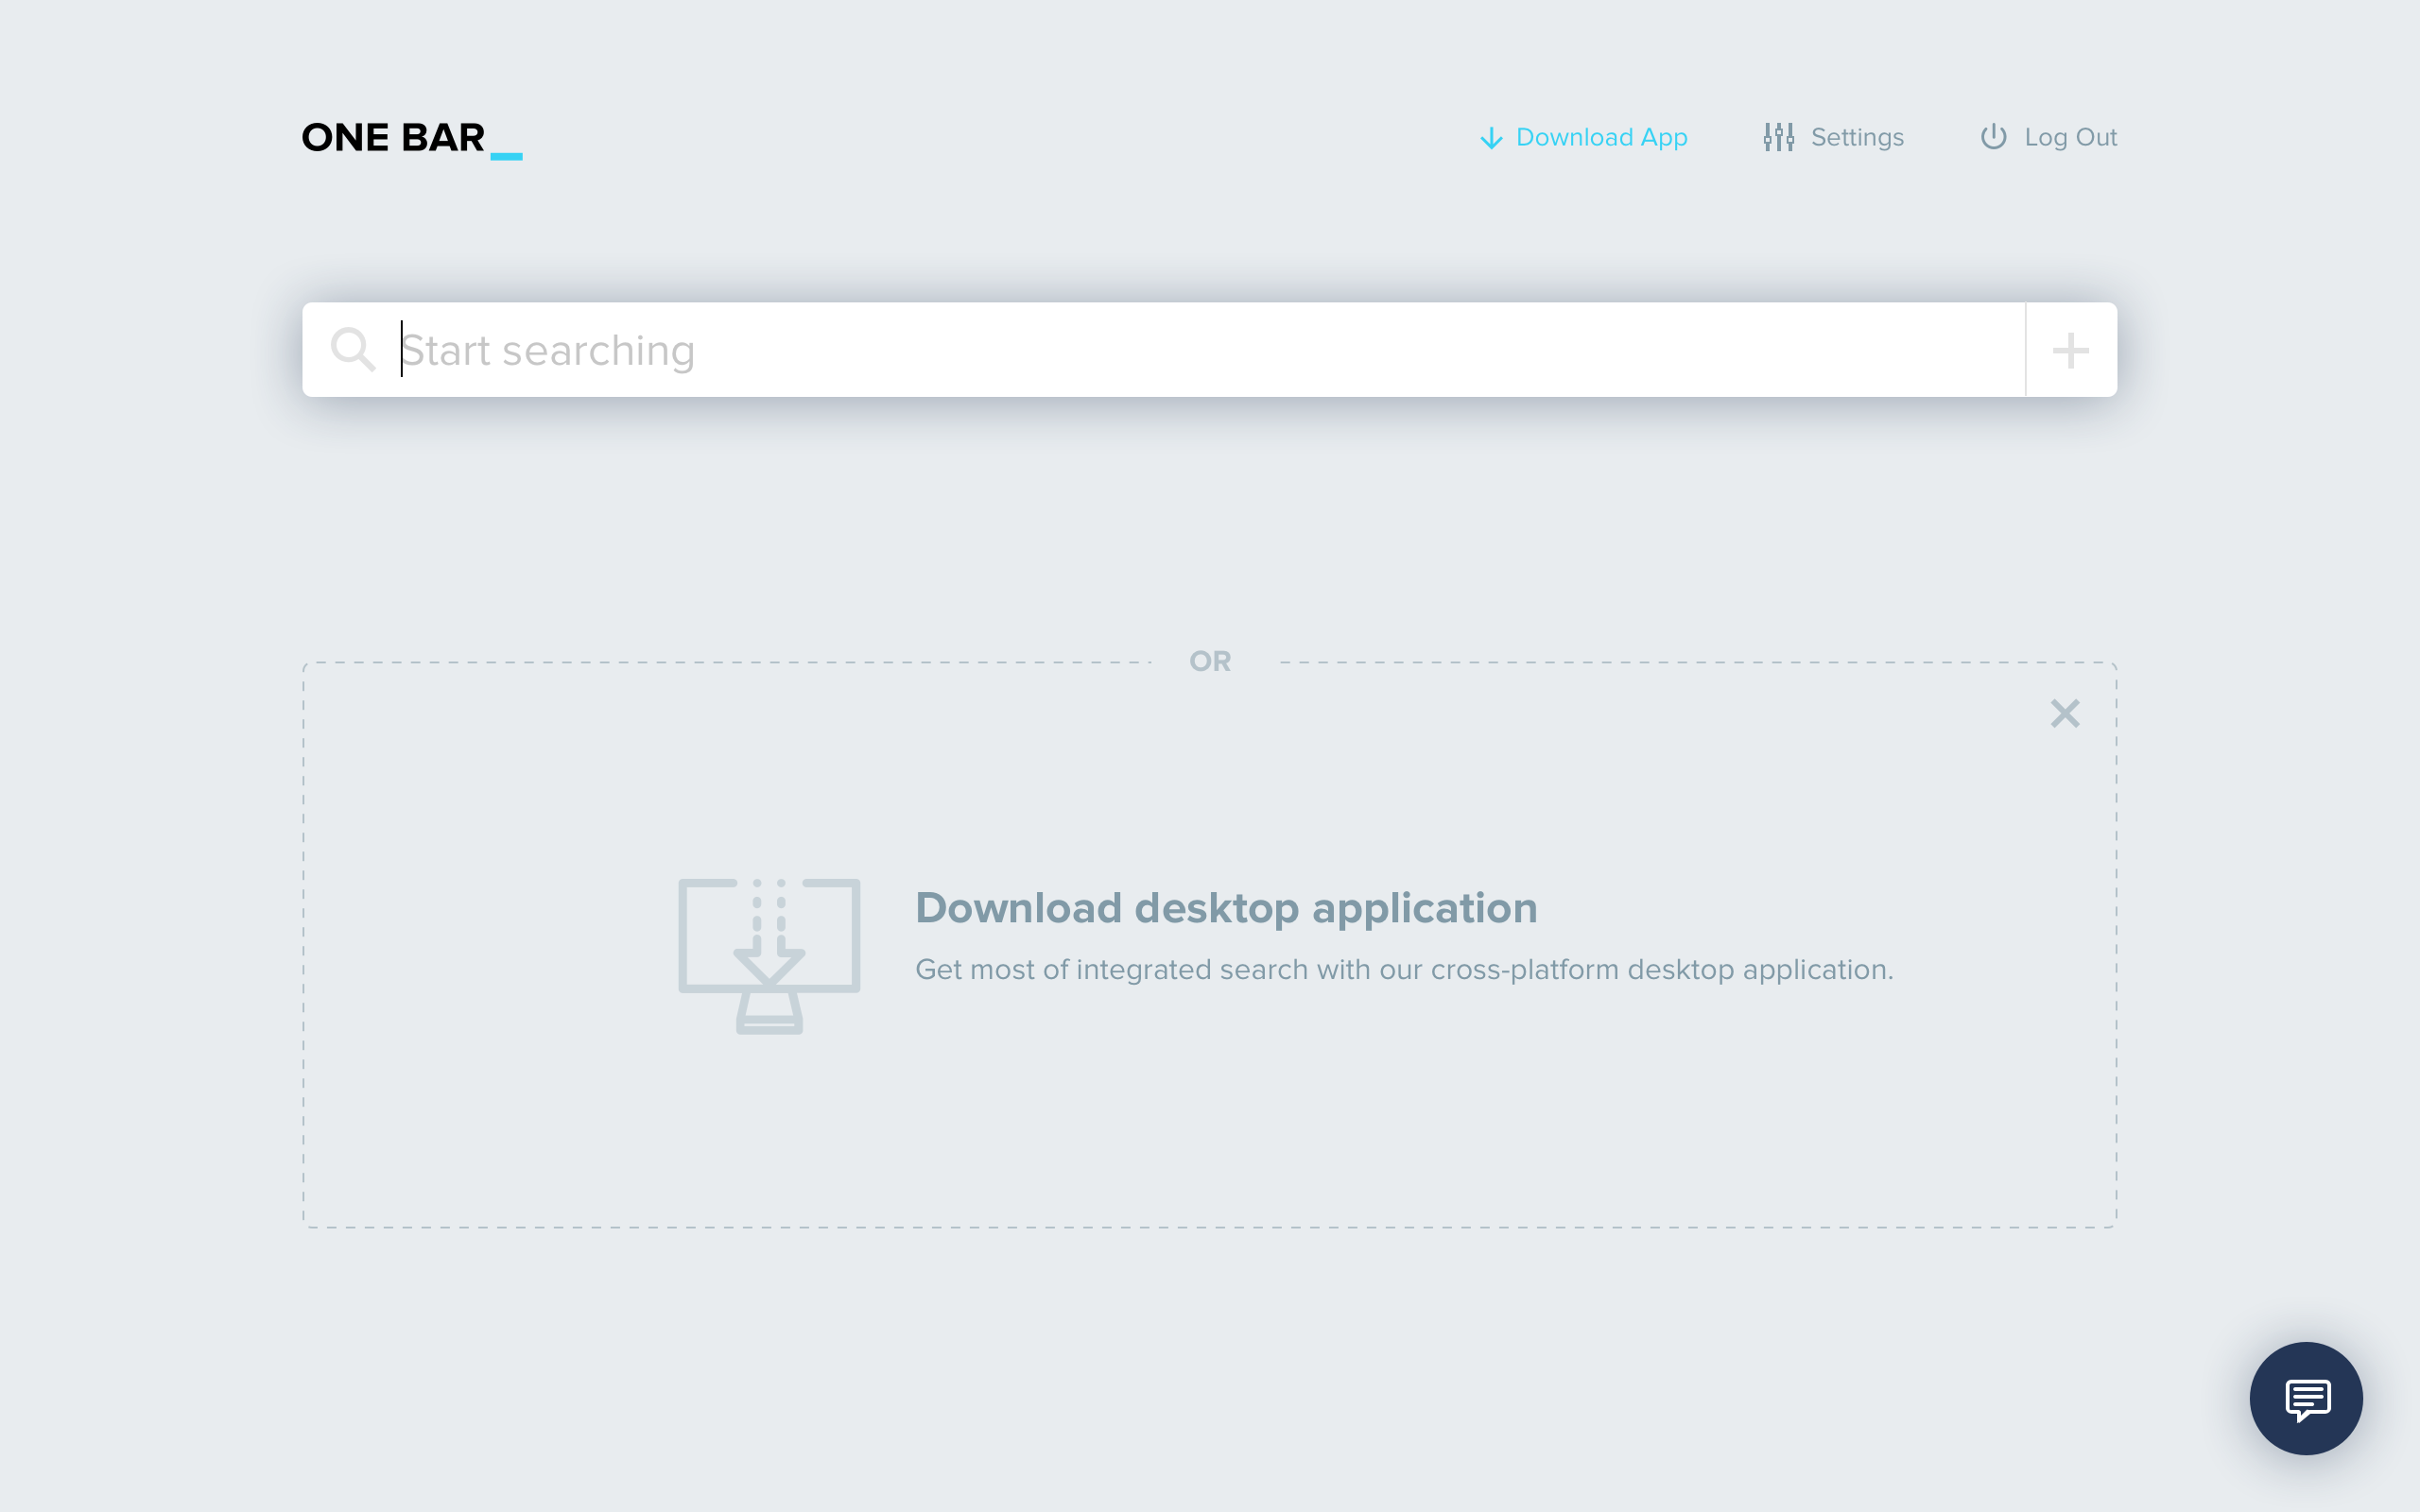2420x1512 pixels.
Task: Click the magnifying glass search icon
Action: click(x=352, y=350)
